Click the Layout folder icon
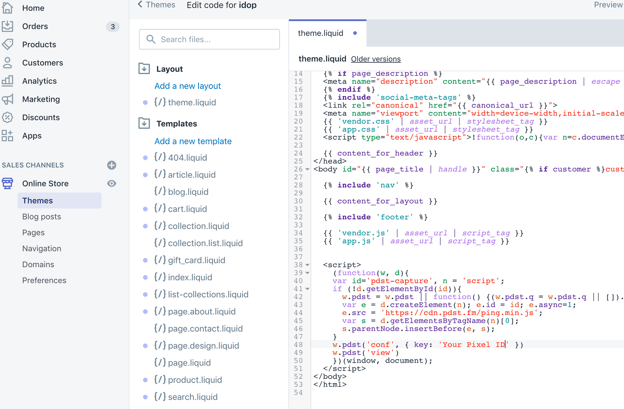 point(144,68)
